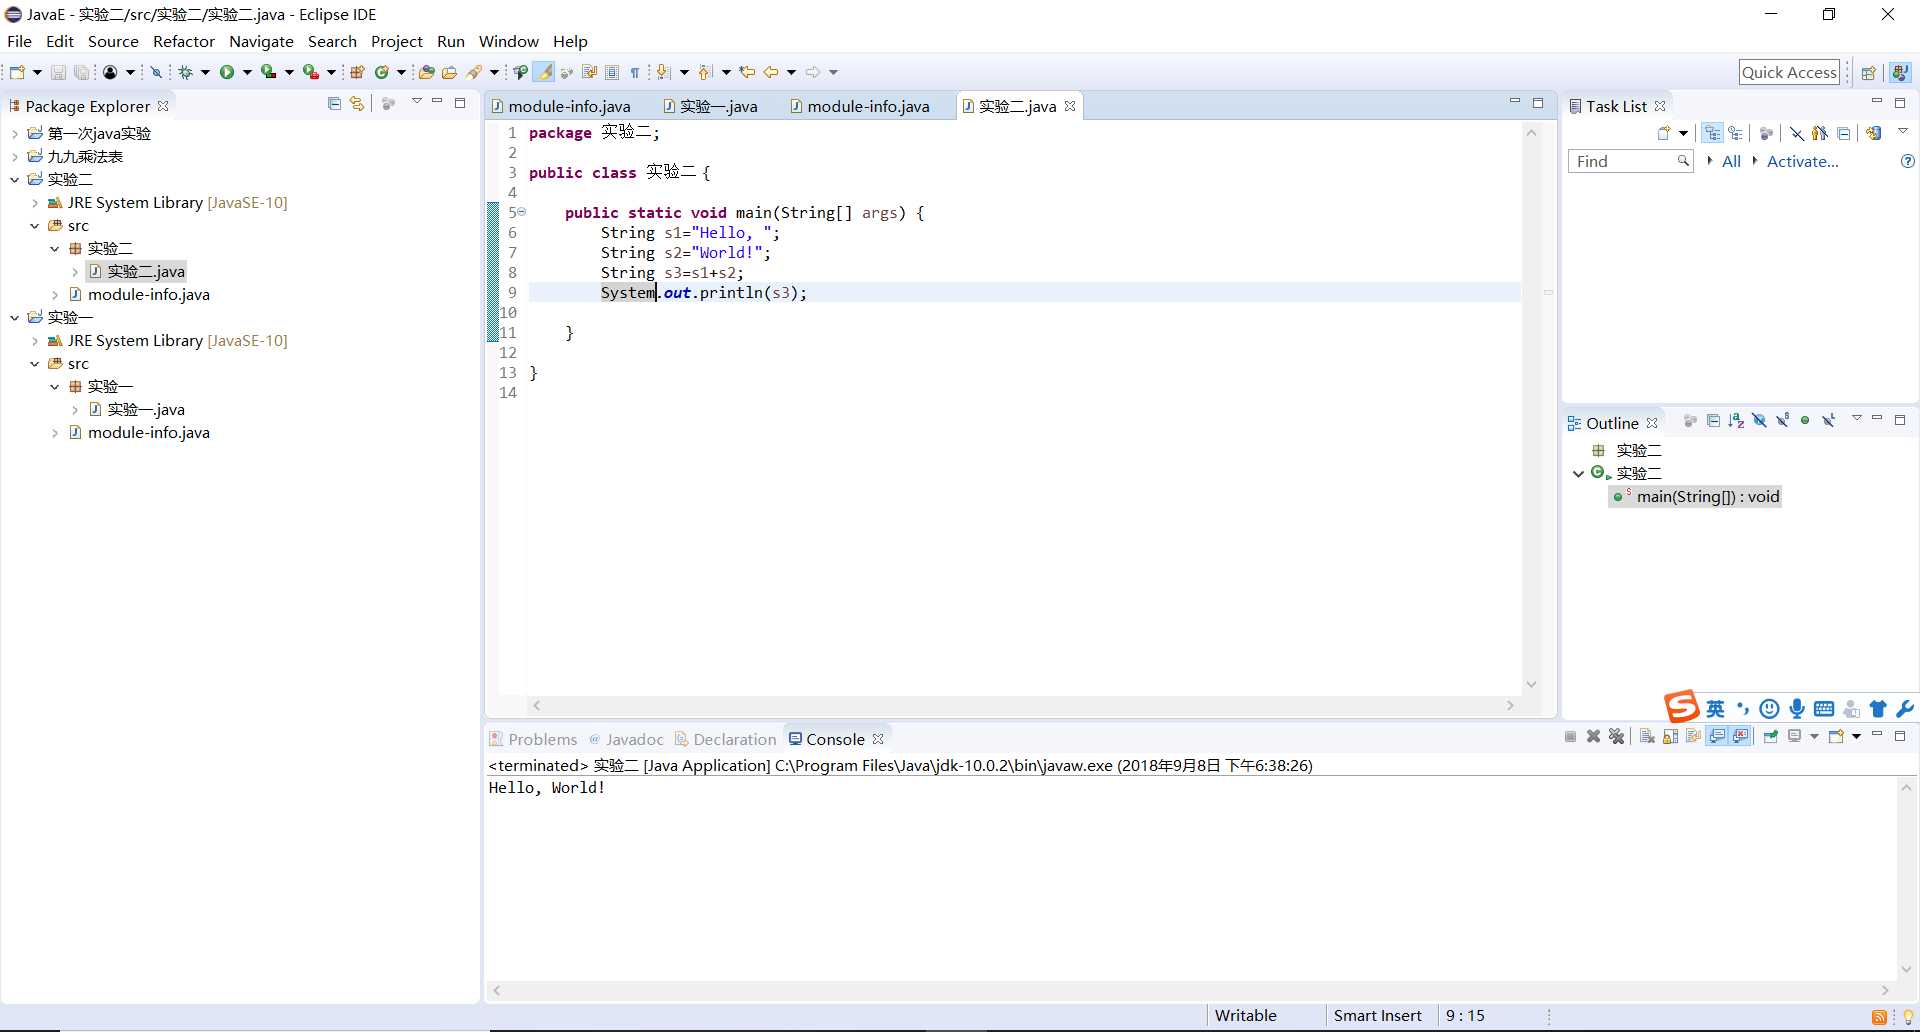Switch to the Problems tab
Screen dimensions: 1920x1032
pos(533,739)
